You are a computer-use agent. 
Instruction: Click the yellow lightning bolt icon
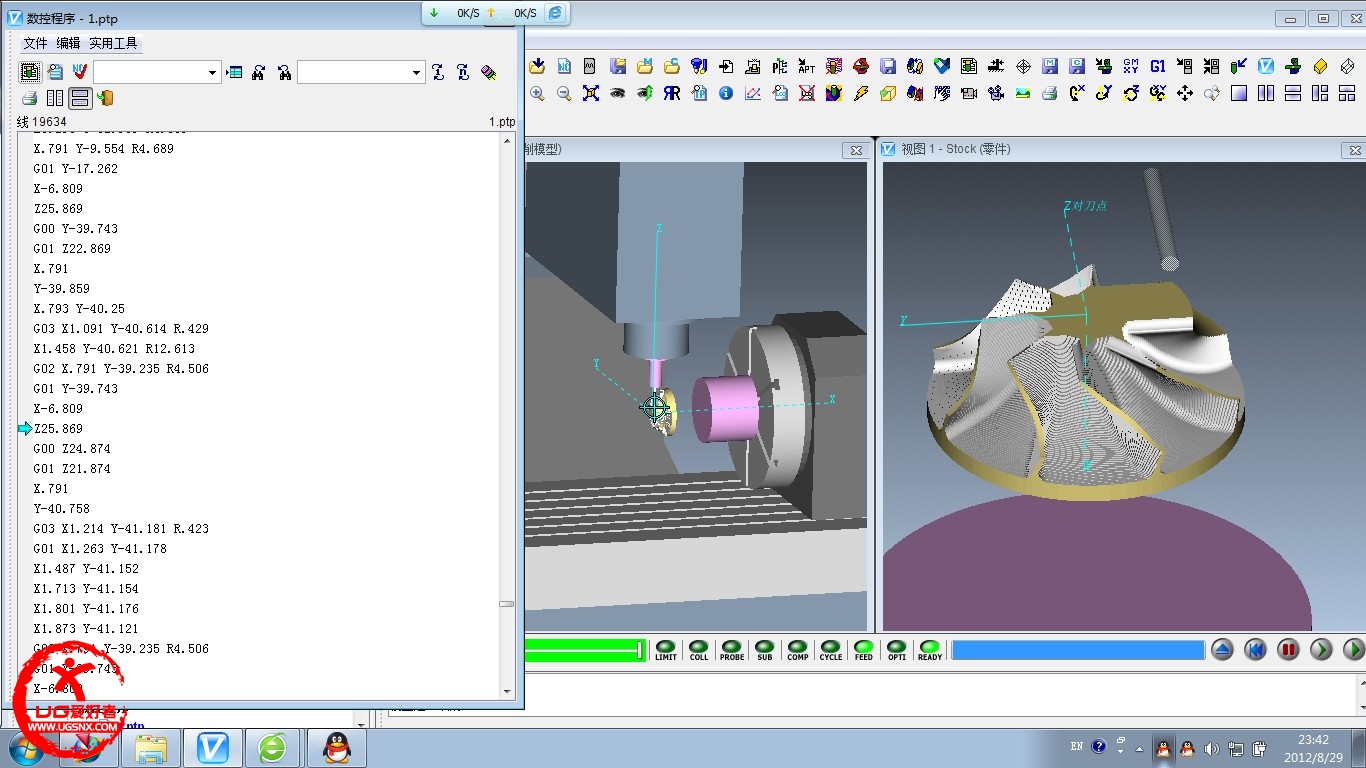tap(861, 93)
